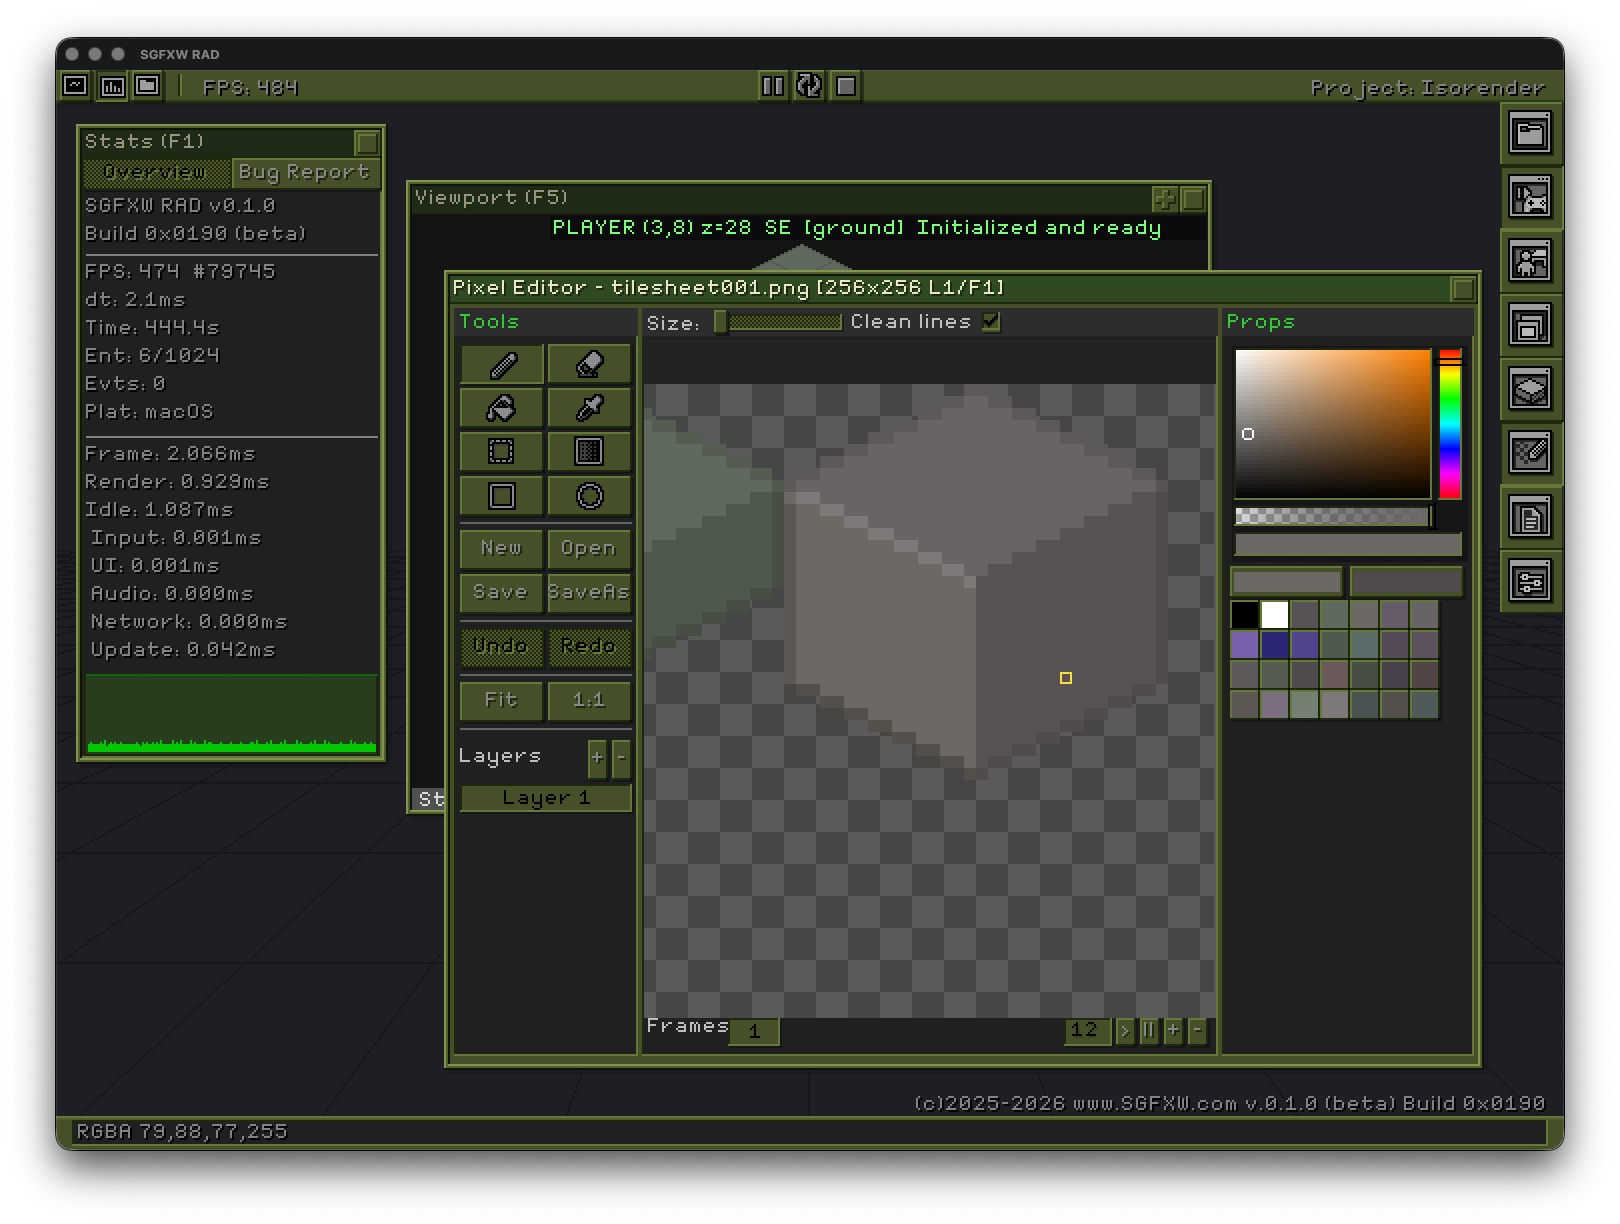The image size is (1620, 1224).
Task: Click the green frame-time graph in Stats
Action: click(x=232, y=713)
